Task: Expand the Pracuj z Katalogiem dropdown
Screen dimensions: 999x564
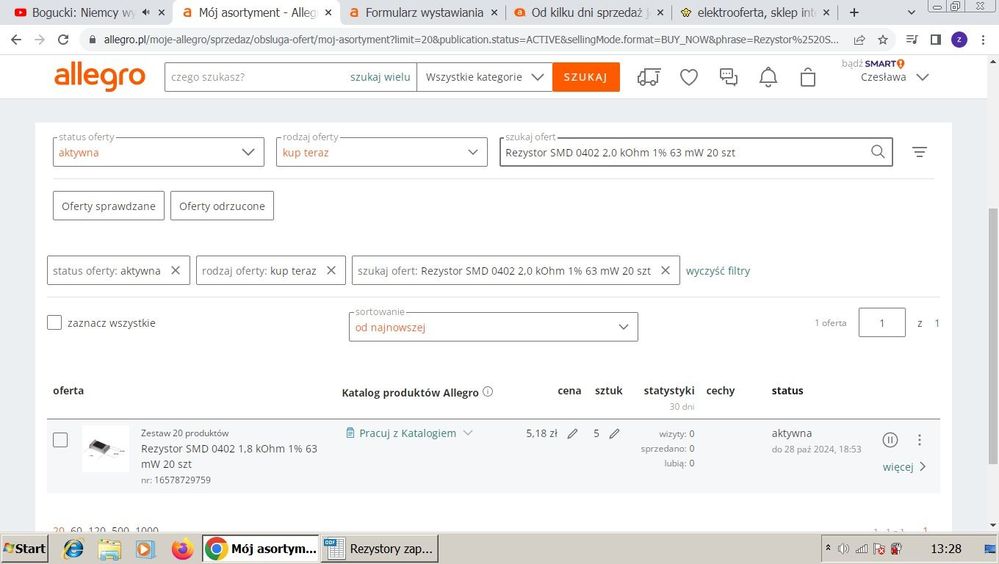Action: tap(410, 433)
